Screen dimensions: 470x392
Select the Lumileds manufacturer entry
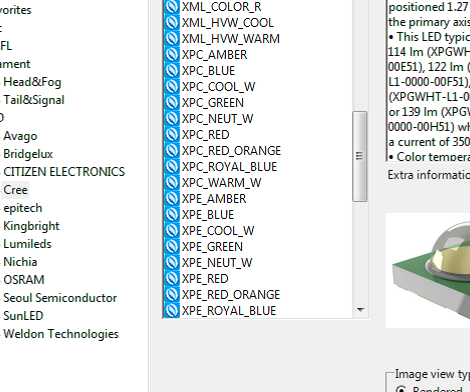pyautogui.click(x=27, y=244)
